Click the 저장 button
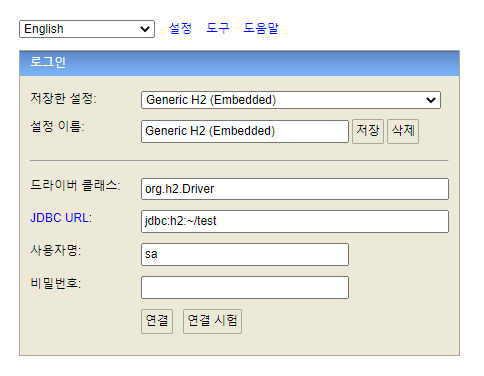 (x=368, y=131)
